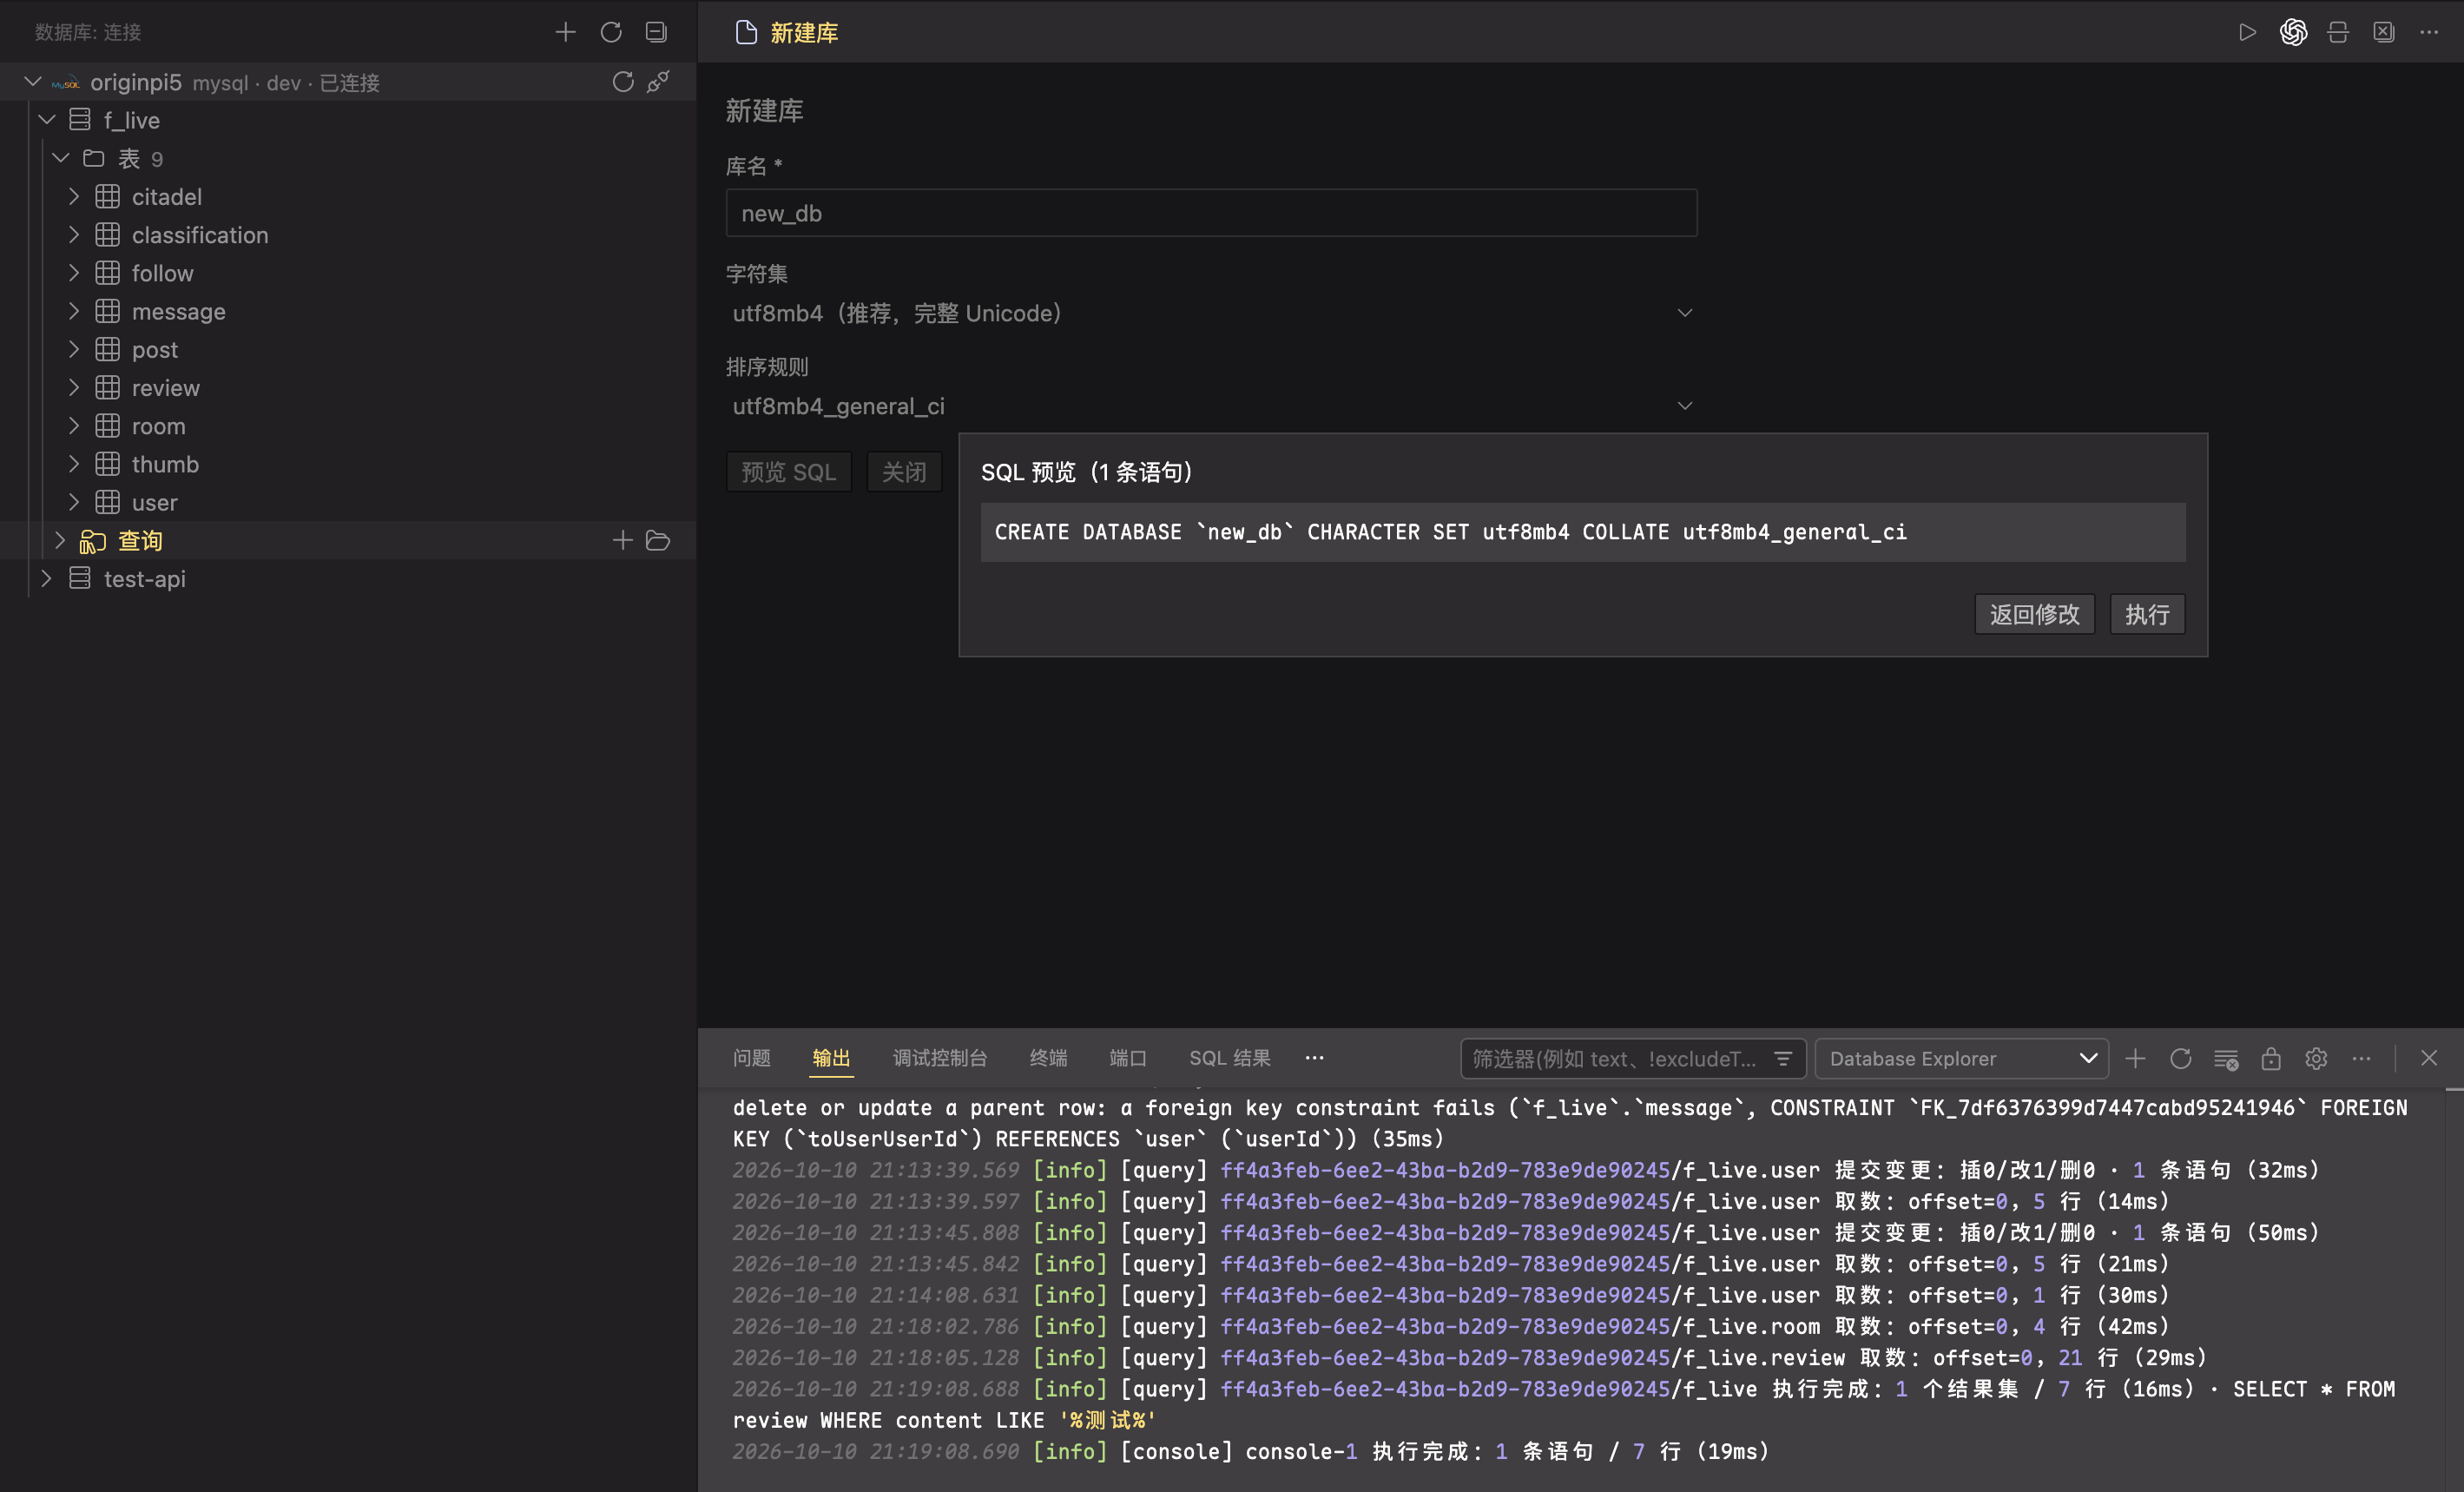Add a new query in the 查询 row
The height and width of the screenshot is (1492, 2464).
click(x=622, y=541)
